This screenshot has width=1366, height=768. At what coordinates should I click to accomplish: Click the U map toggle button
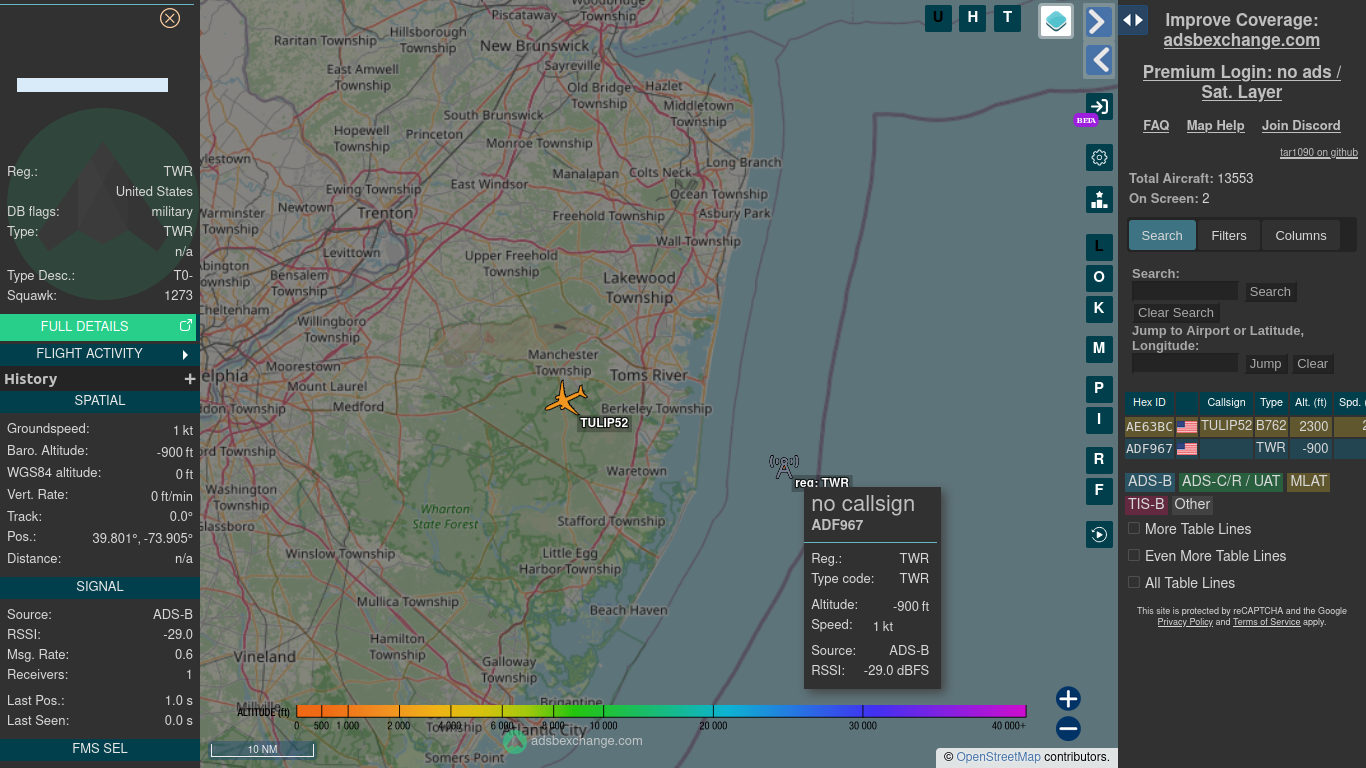coord(938,17)
